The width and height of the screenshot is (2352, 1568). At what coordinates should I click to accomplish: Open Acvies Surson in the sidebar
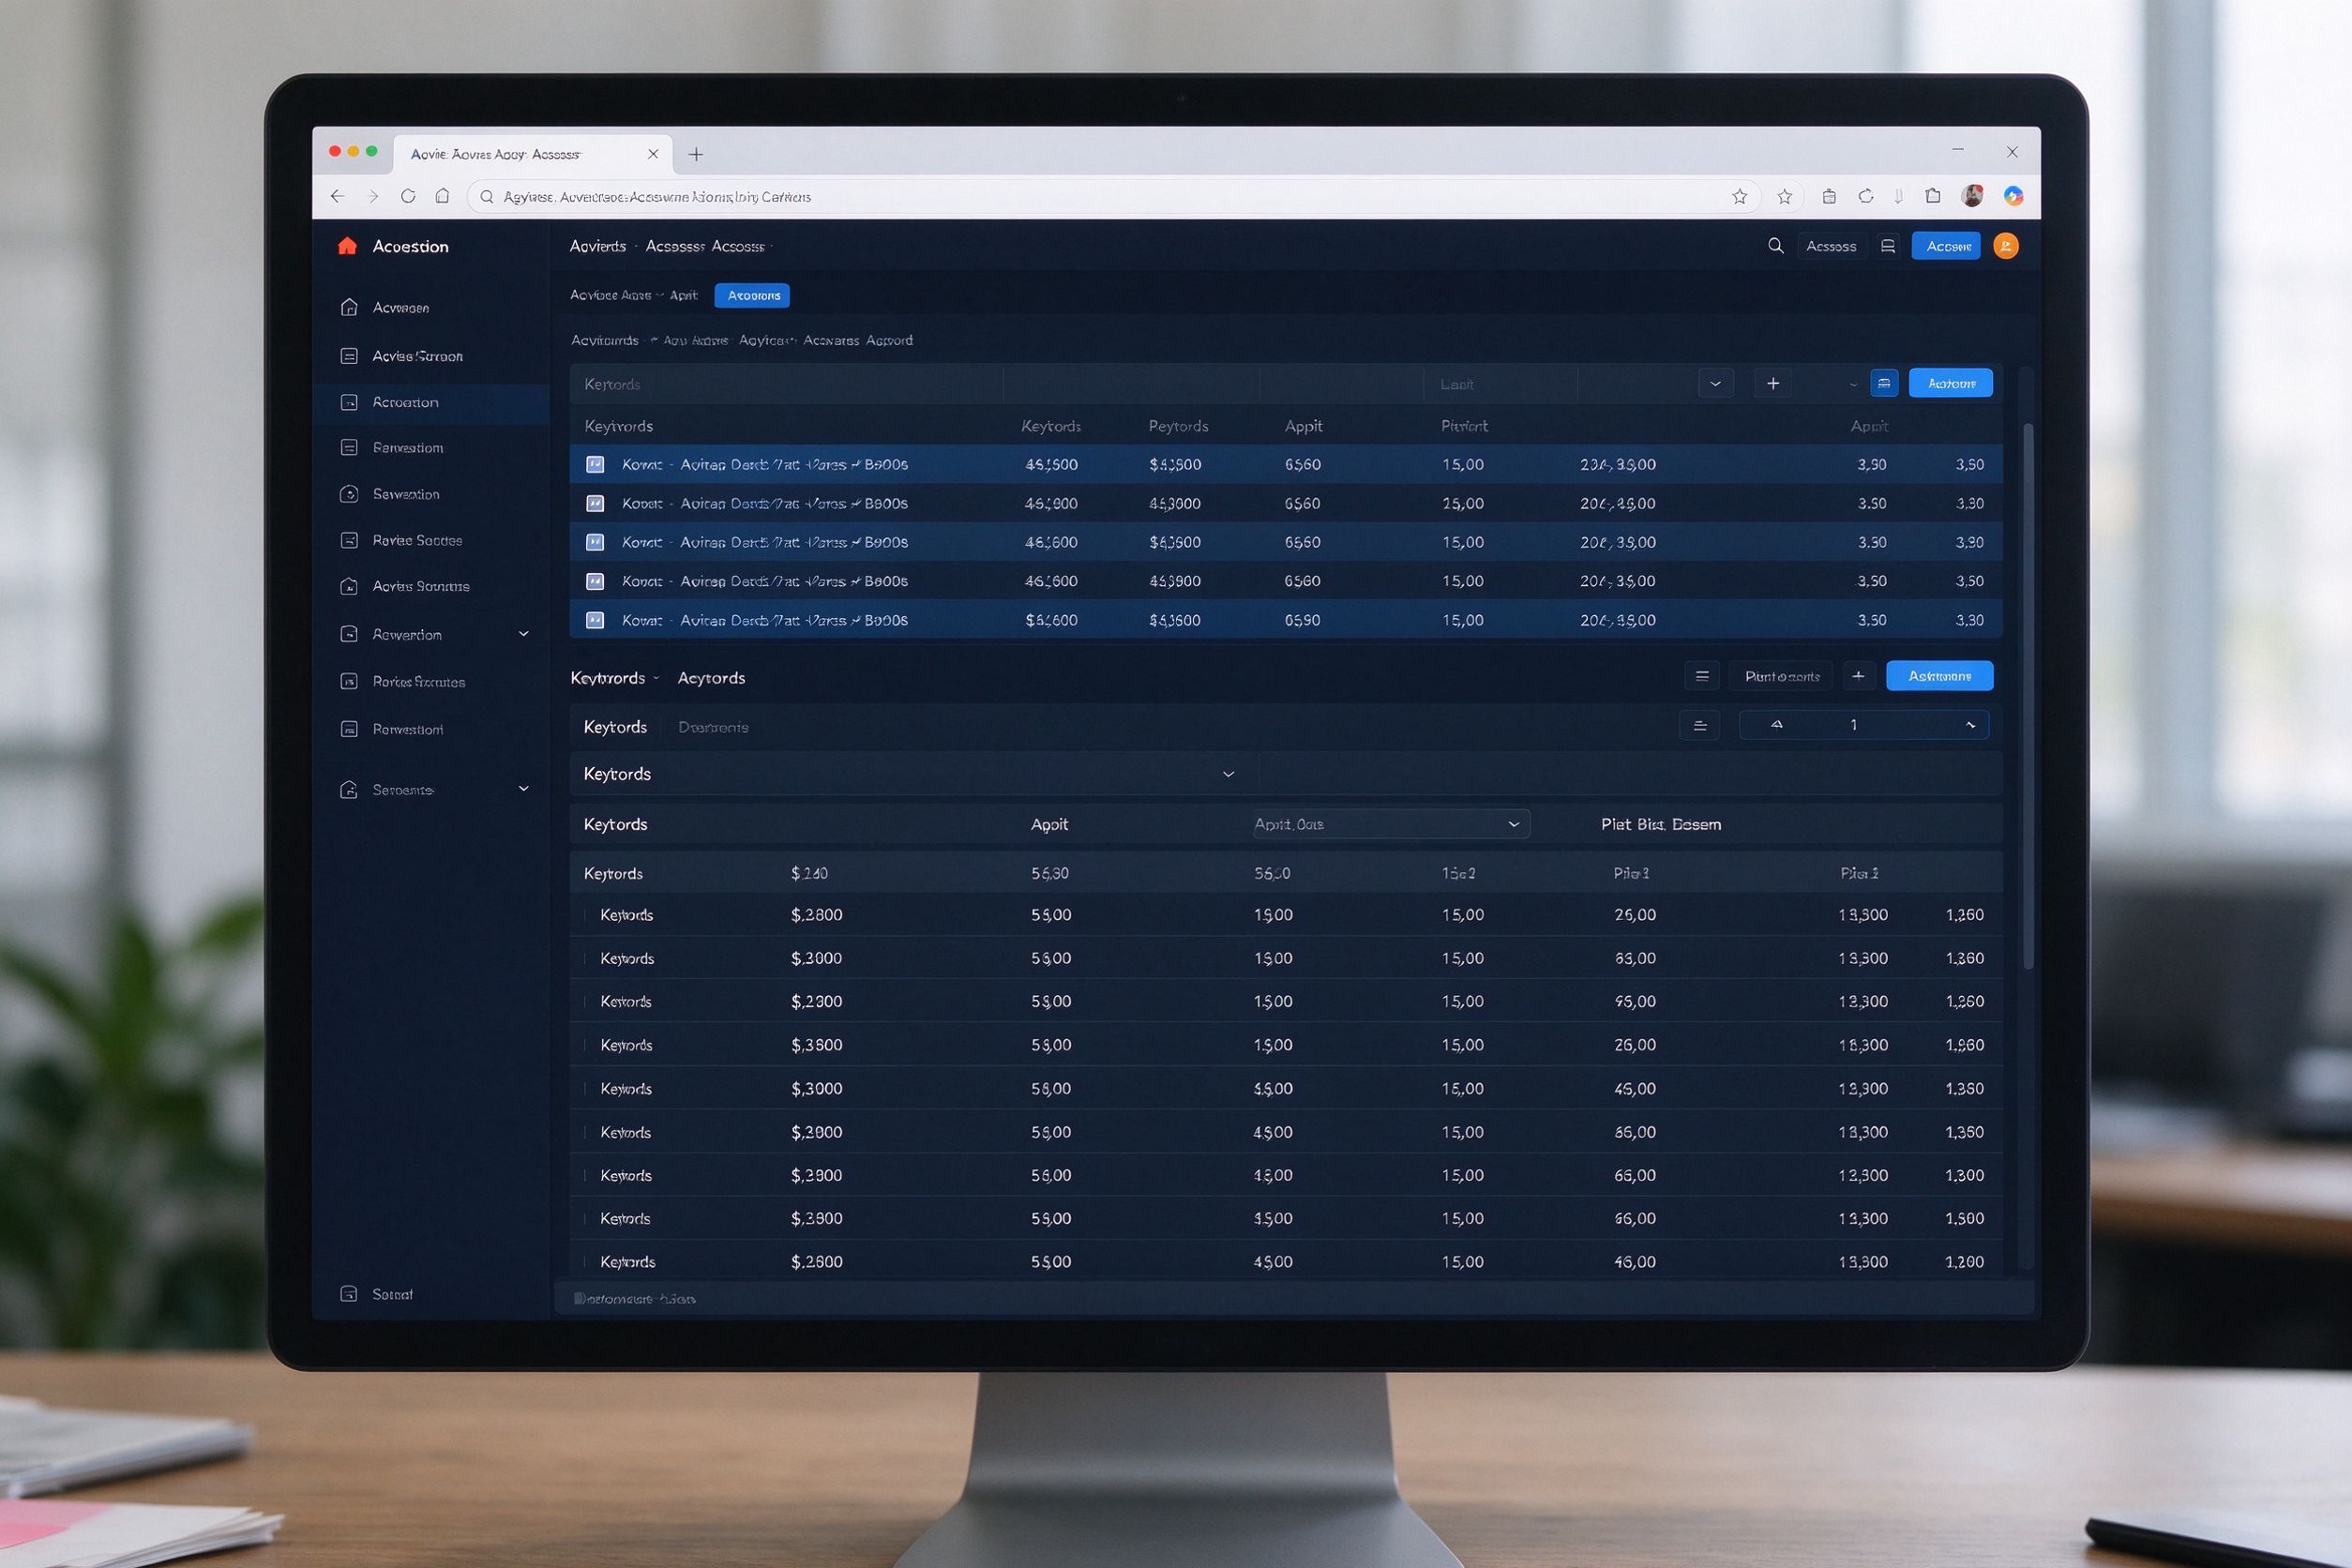417,356
